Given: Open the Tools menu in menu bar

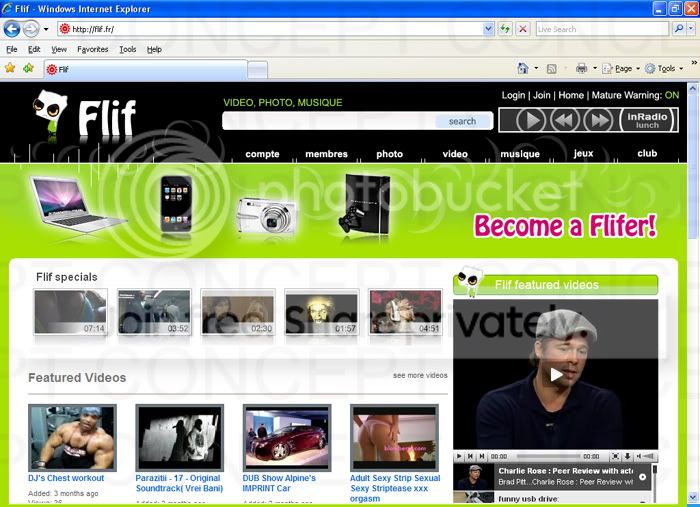Looking at the screenshot, I should point(128,50).
